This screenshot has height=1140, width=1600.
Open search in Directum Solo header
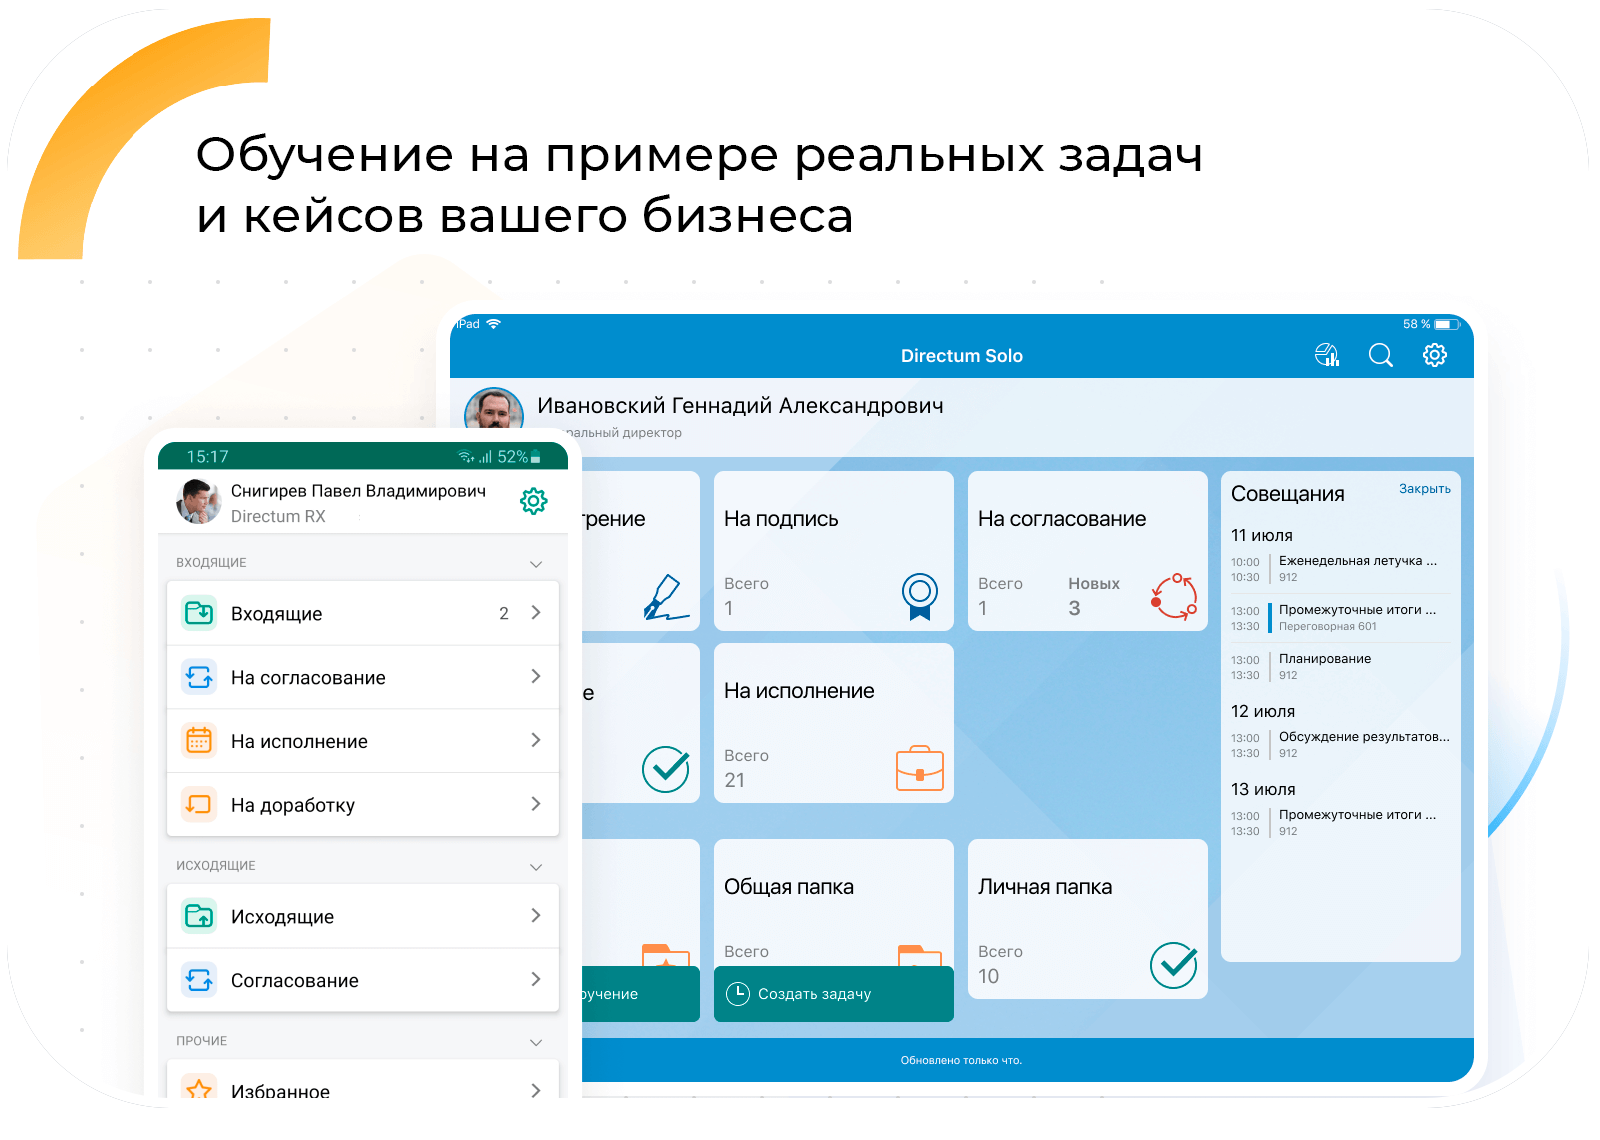tap(1381, 355)
